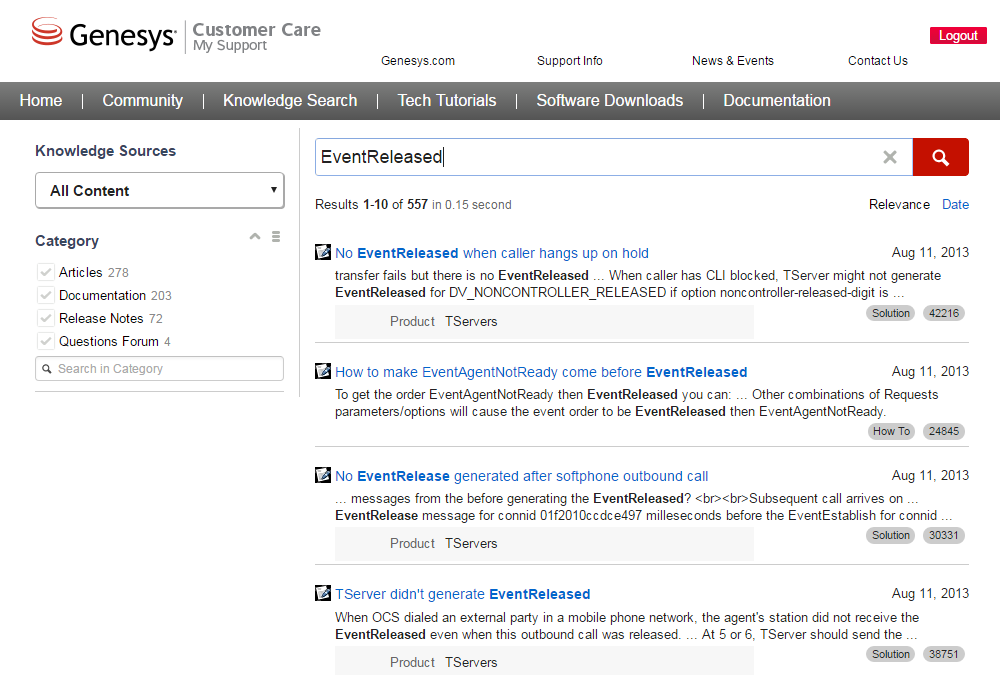Toggle the Documentation category checkbox
1000x675 pixels.
coord(45,295)
